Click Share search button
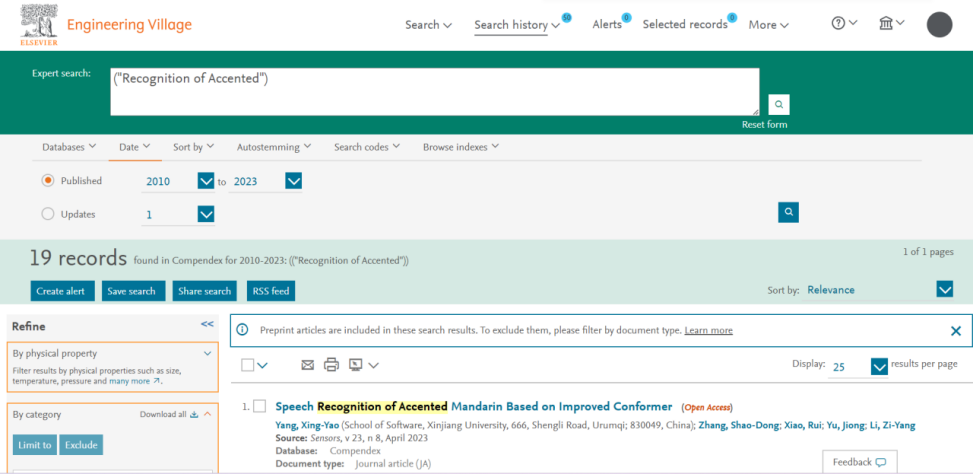The width and height of the screenshot is (973, 474). point(205,291)
